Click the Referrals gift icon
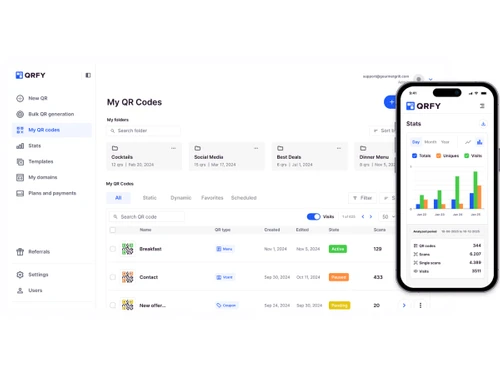Viewport: 500px width, 375px height. 20,252
